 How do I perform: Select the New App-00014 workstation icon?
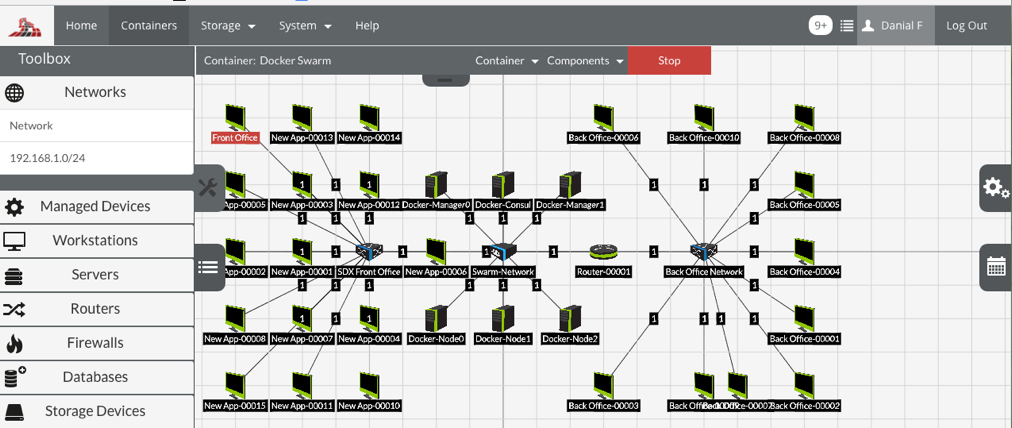pos(369,117)
